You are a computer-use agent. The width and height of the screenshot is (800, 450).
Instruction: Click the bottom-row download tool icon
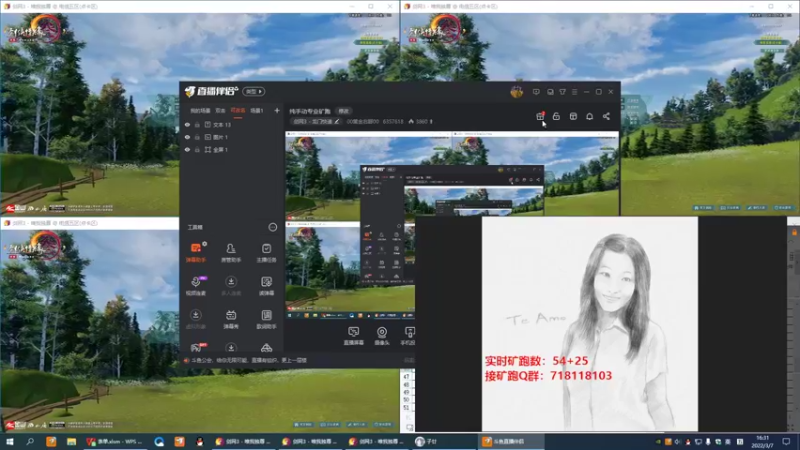click(x=231, y=348)
